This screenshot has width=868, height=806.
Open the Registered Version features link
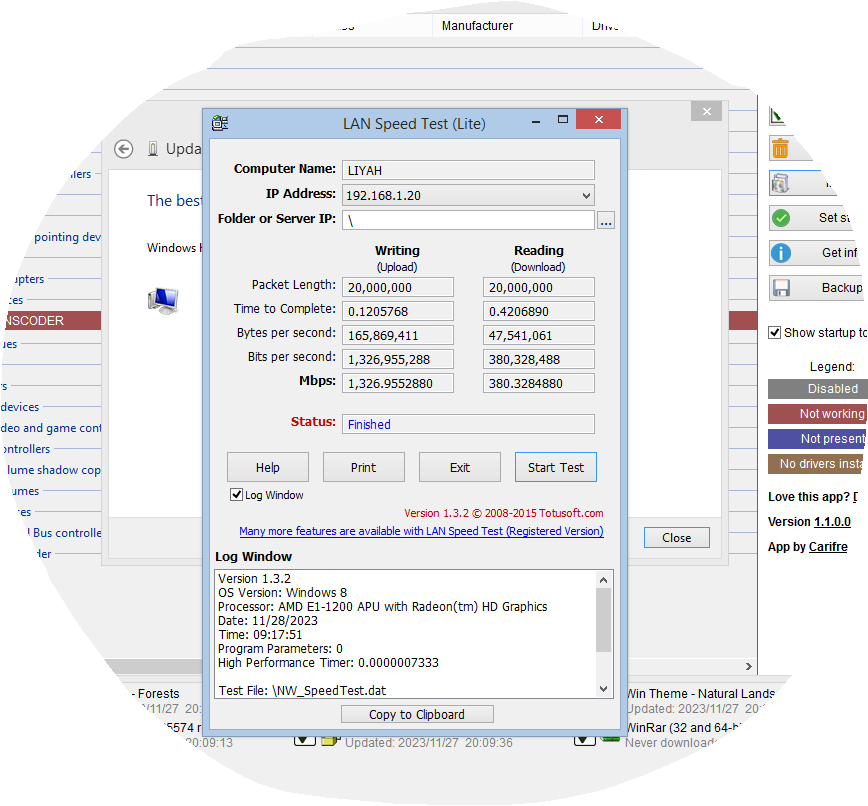coord(421,531)
